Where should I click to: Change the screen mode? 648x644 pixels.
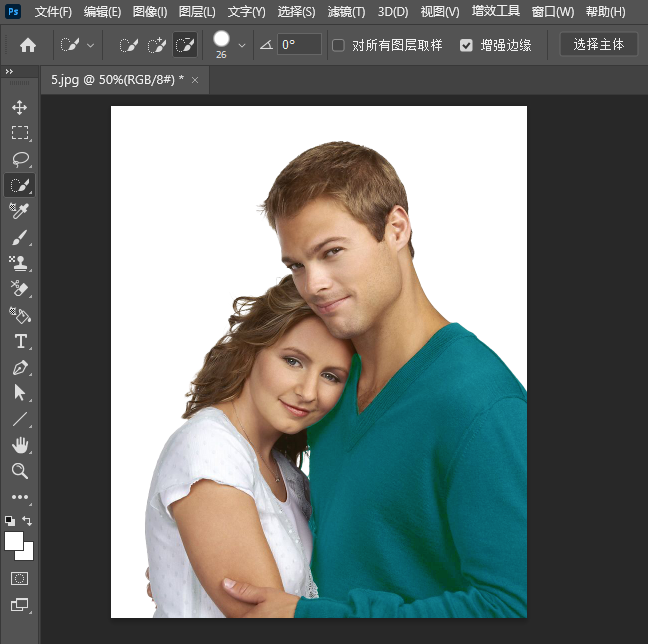pos(19,605)
